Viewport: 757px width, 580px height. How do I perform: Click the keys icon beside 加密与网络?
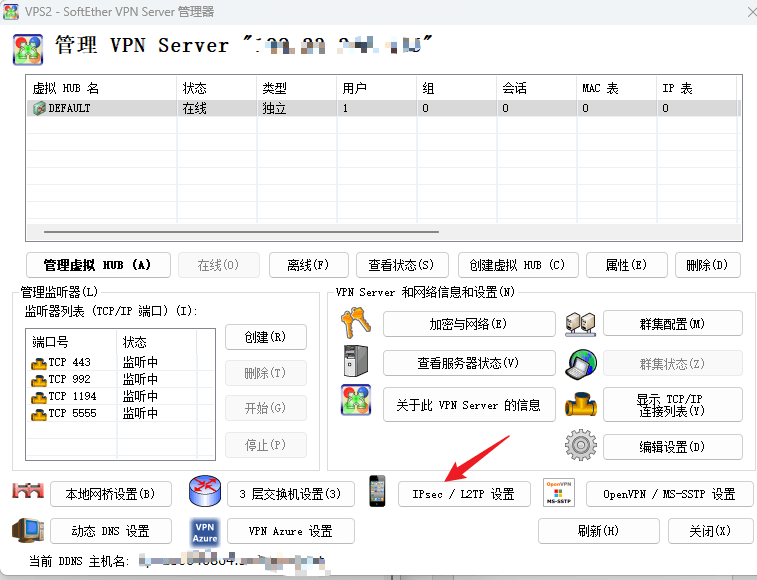(356, 323)
